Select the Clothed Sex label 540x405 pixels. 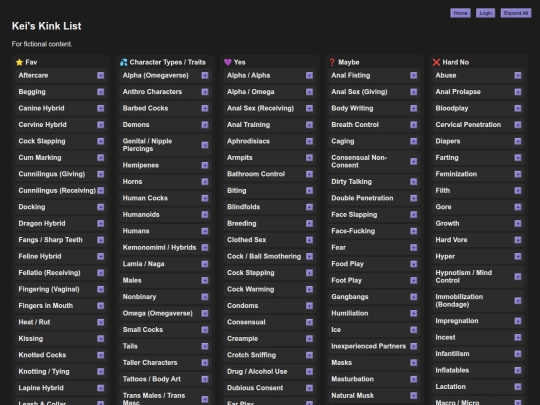[247, 240]
